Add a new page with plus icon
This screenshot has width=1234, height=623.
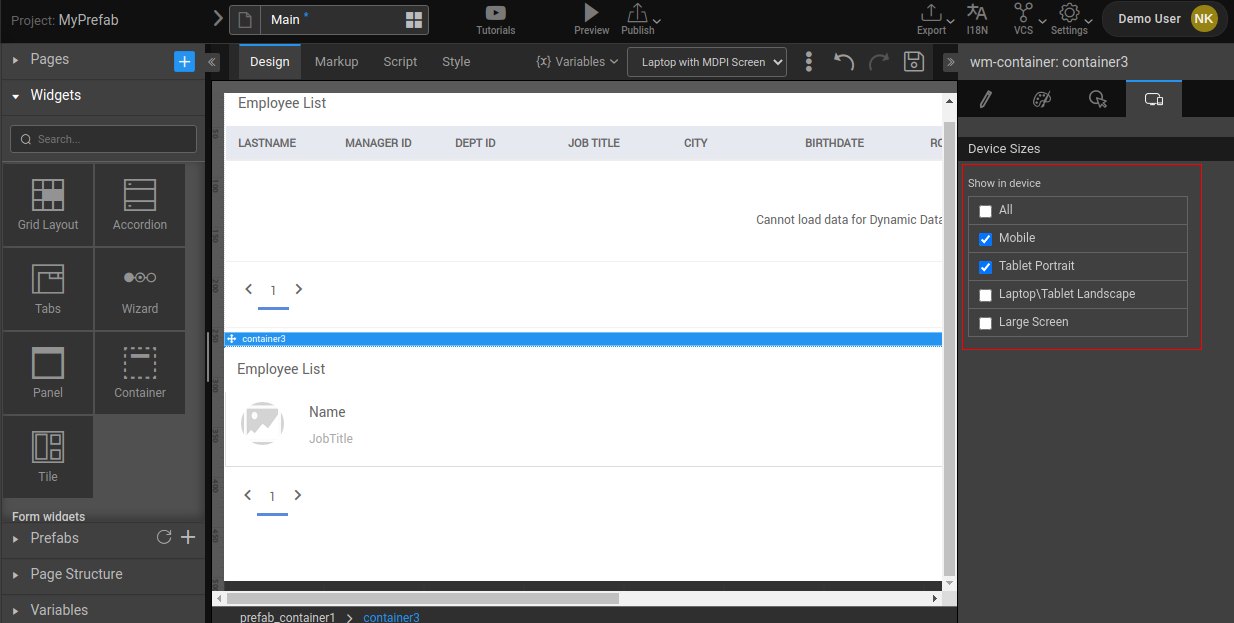click(184, 61)
